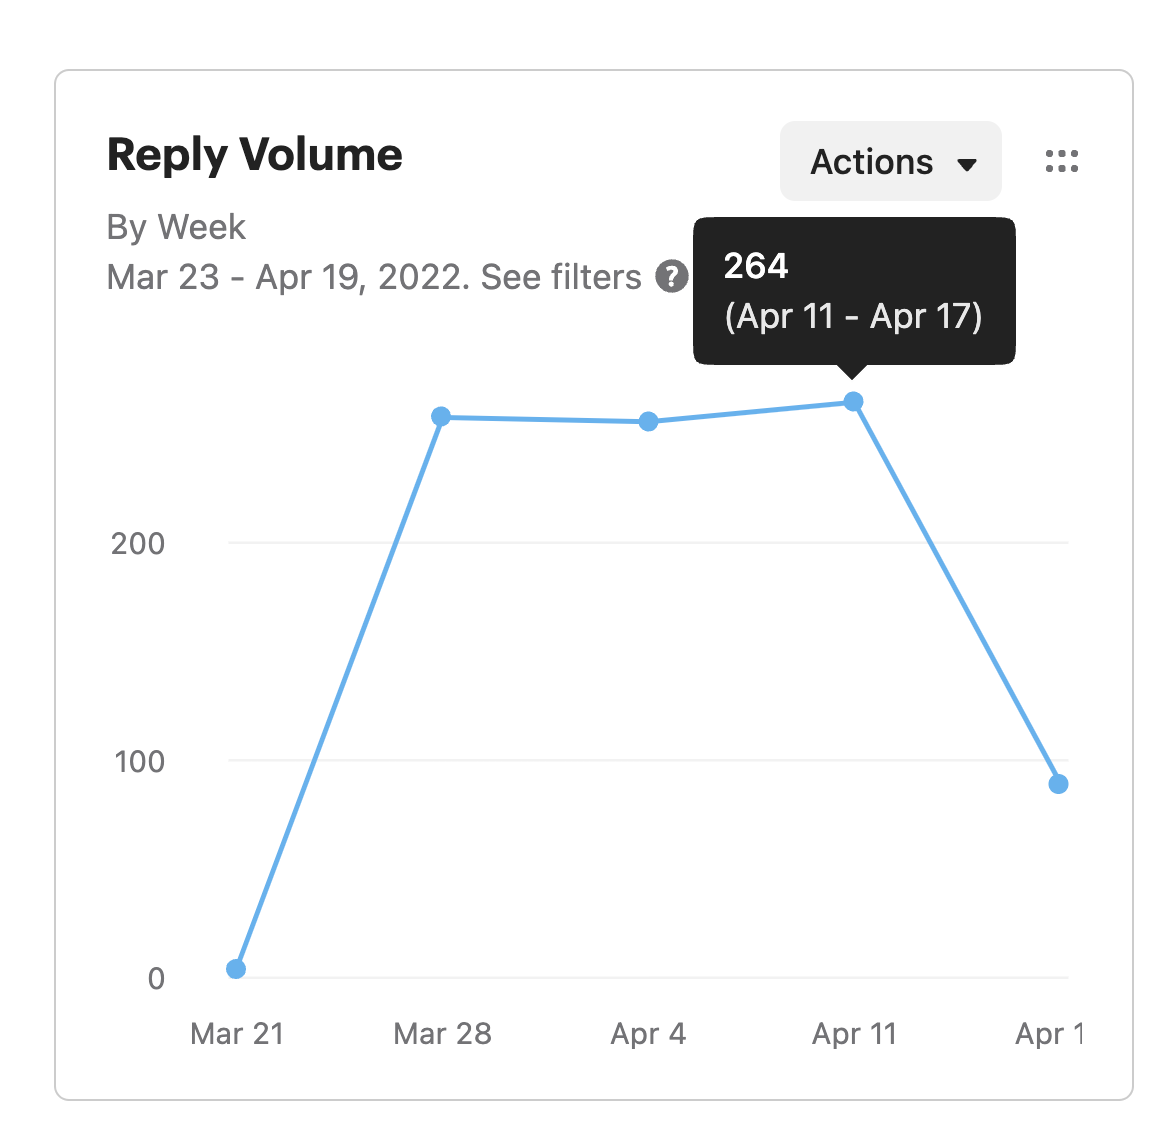The image size is (1166, 1134).
Task: Click the 0 y-axis label
Action: (156, 978)
